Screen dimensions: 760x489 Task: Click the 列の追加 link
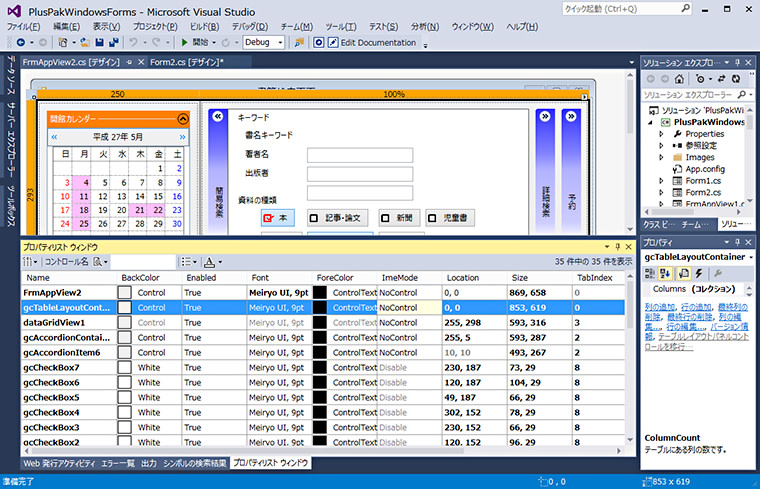(660, 307)
